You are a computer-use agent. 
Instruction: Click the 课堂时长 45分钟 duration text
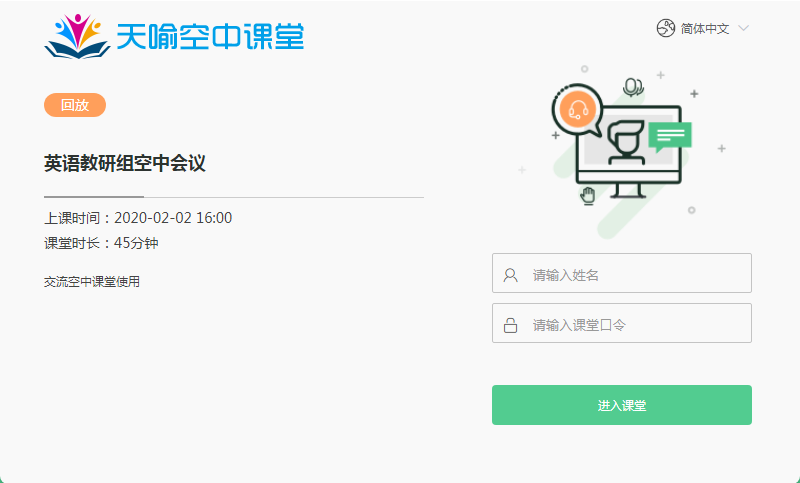coord(102,243)
